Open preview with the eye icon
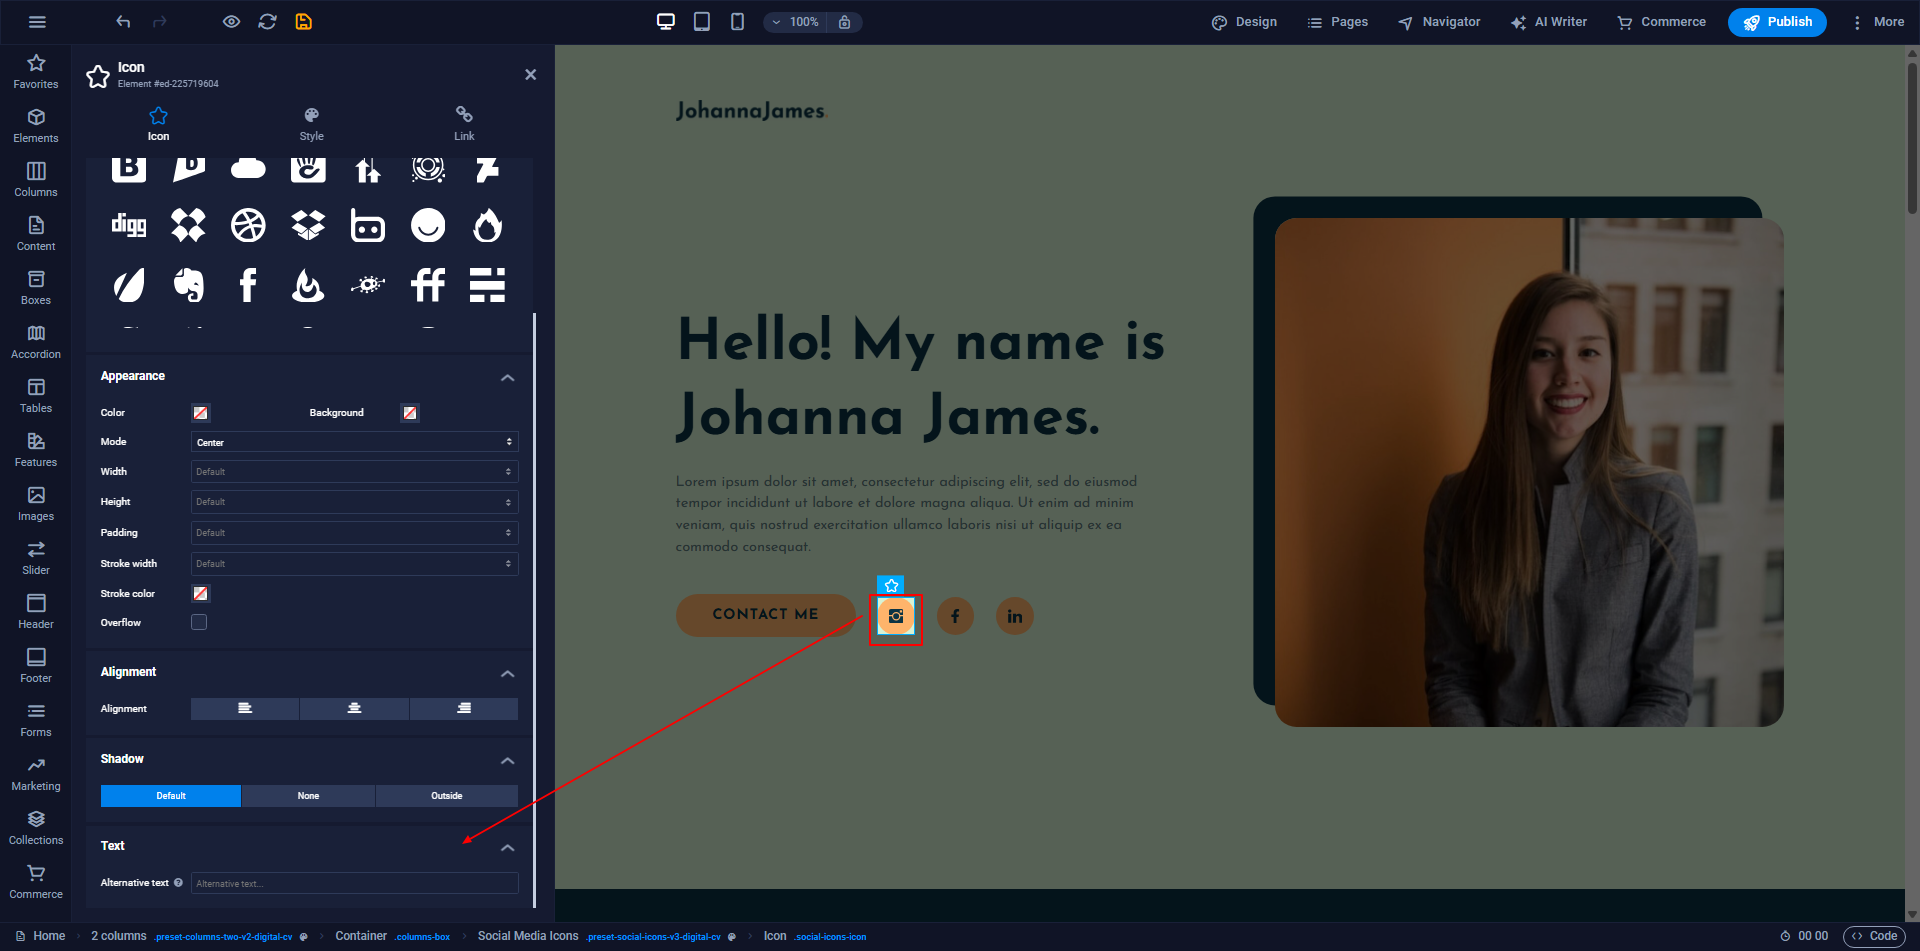The width and height of the screenshot is (1920, 951). 231,22
